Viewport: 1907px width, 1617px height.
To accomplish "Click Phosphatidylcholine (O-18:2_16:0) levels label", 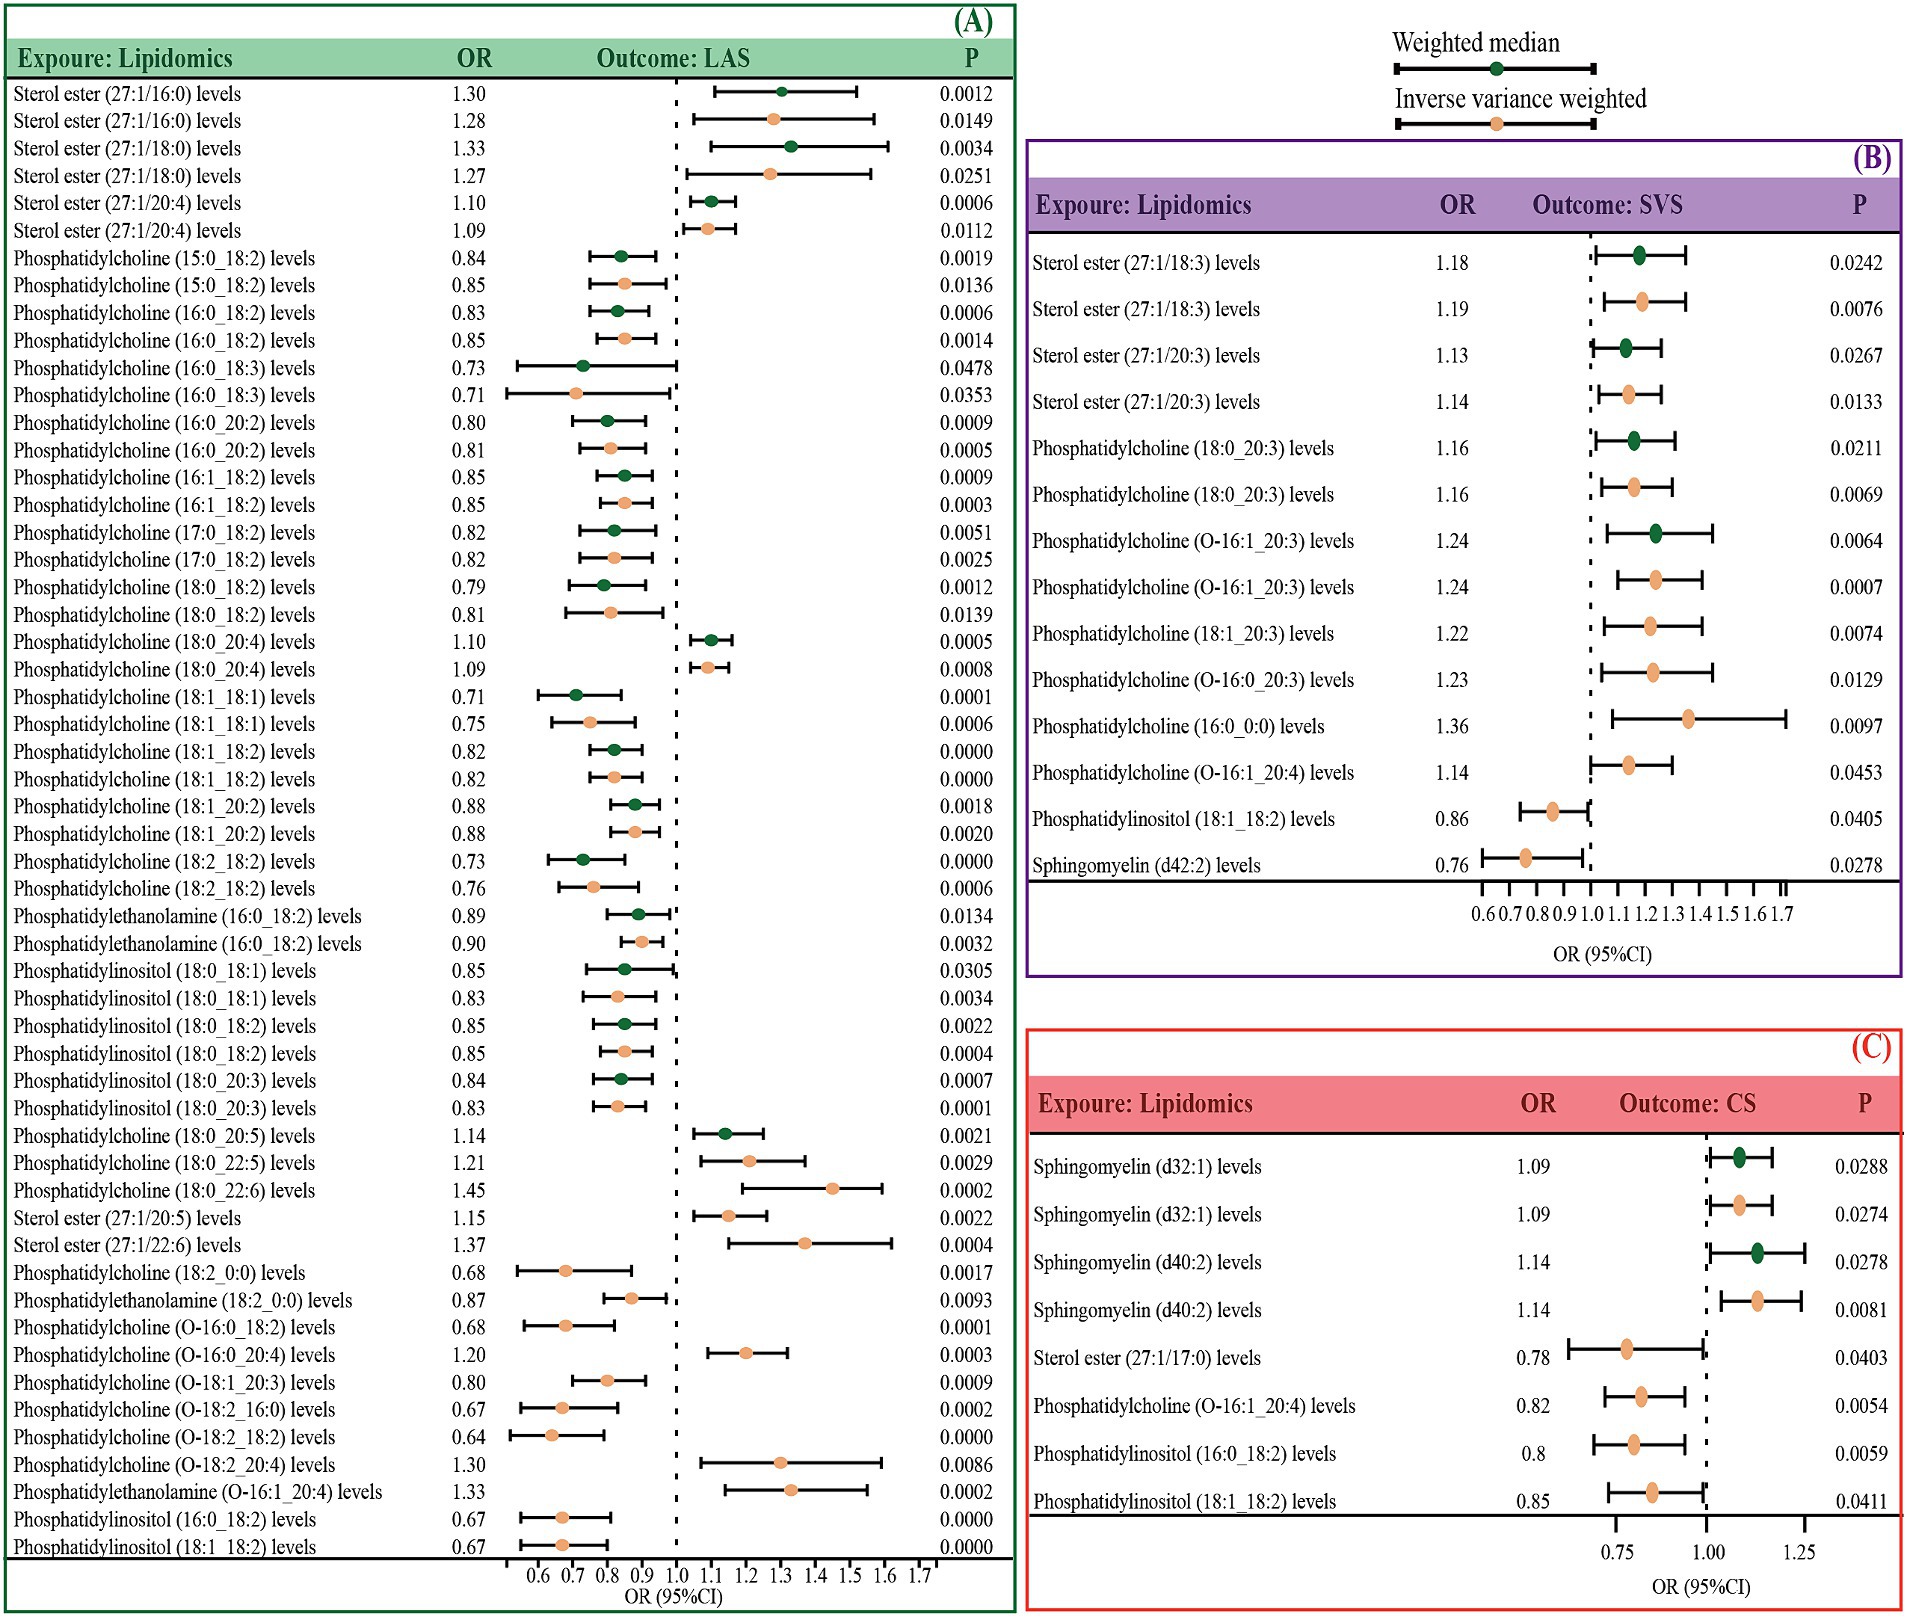I will click(174, 1409).
